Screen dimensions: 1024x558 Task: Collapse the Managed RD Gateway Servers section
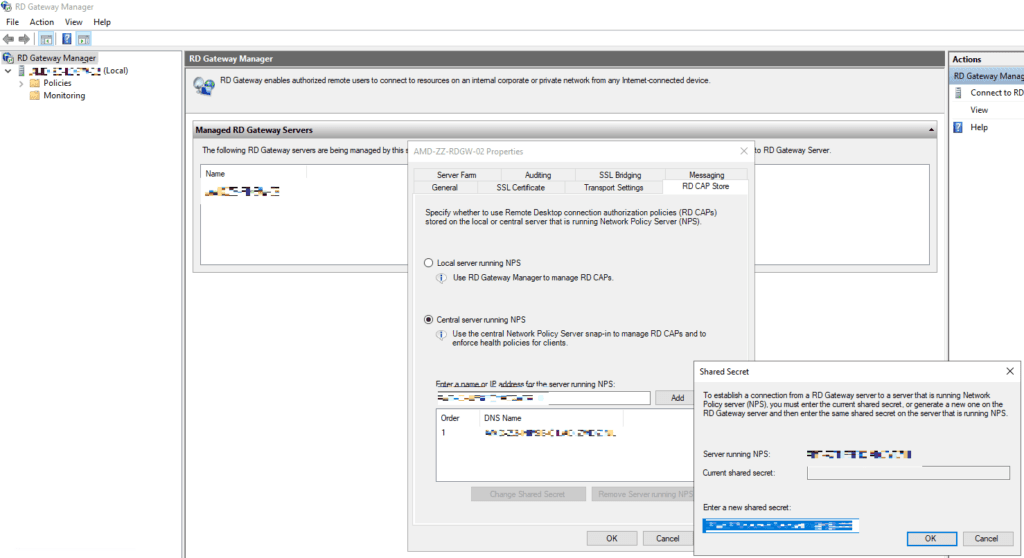932,130
